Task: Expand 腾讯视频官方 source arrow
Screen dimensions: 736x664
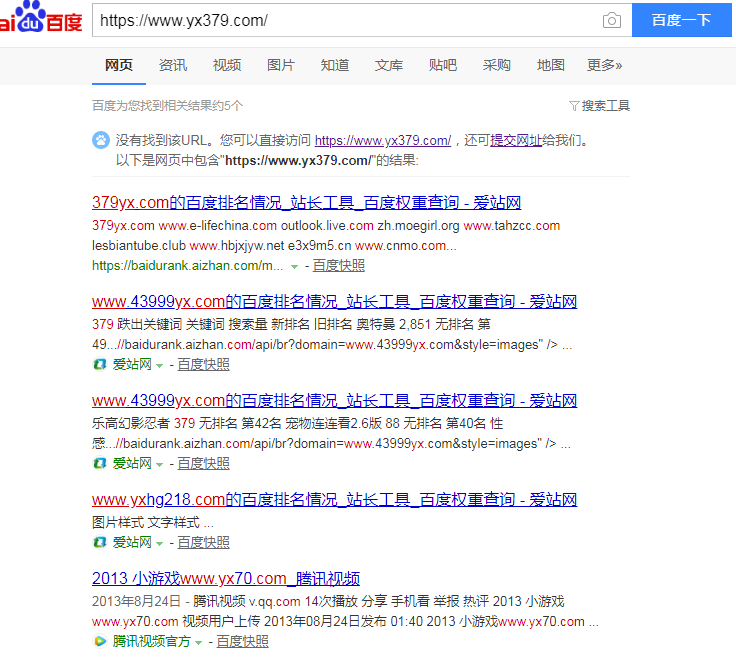Action: click(198, 642)
